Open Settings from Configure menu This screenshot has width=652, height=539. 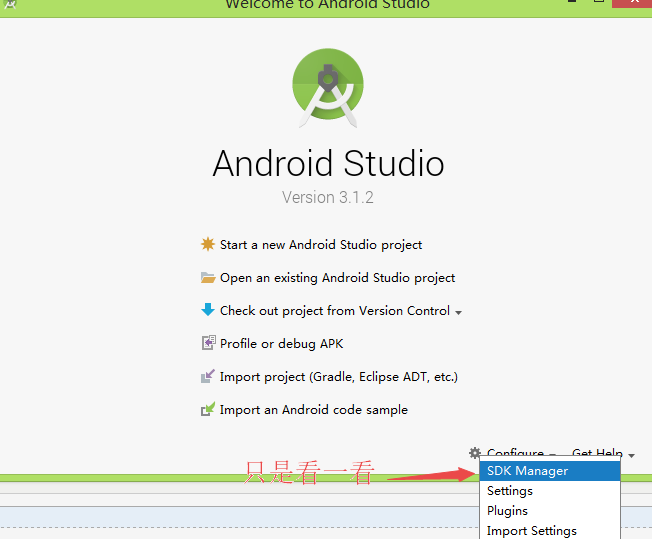click(x=550, y=491)
